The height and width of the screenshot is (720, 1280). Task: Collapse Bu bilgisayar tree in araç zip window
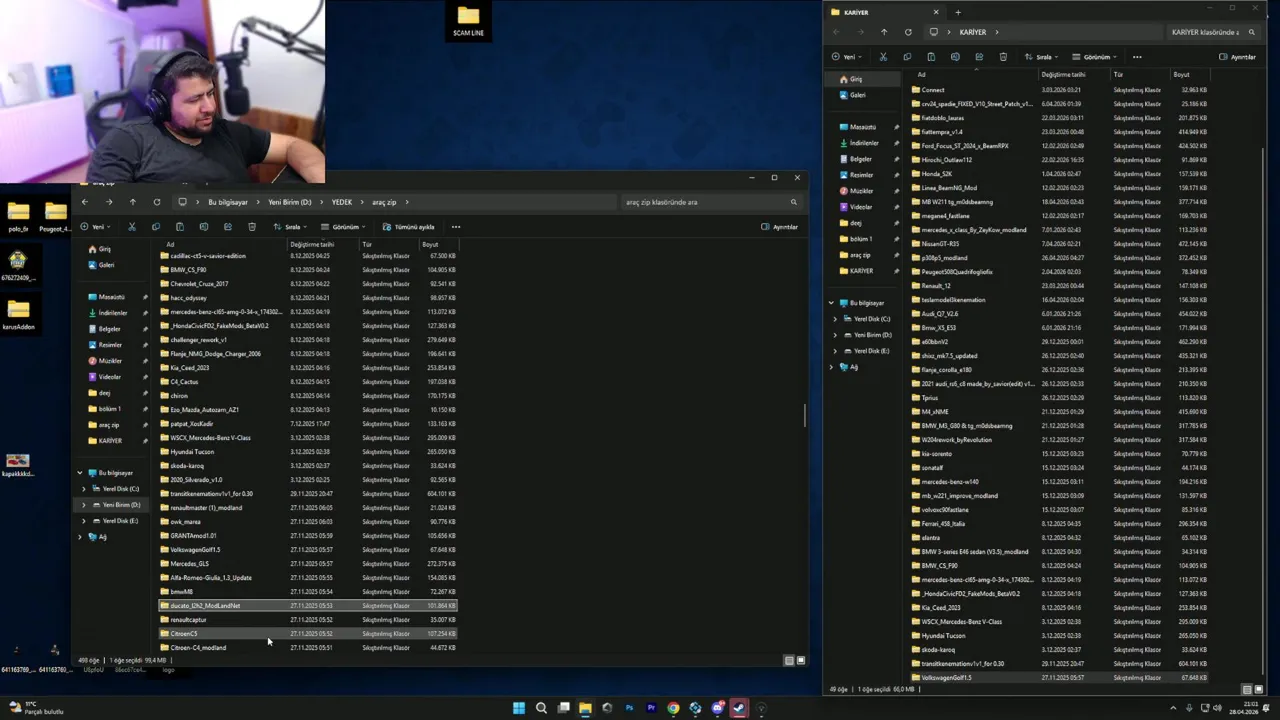click(80, 473)
